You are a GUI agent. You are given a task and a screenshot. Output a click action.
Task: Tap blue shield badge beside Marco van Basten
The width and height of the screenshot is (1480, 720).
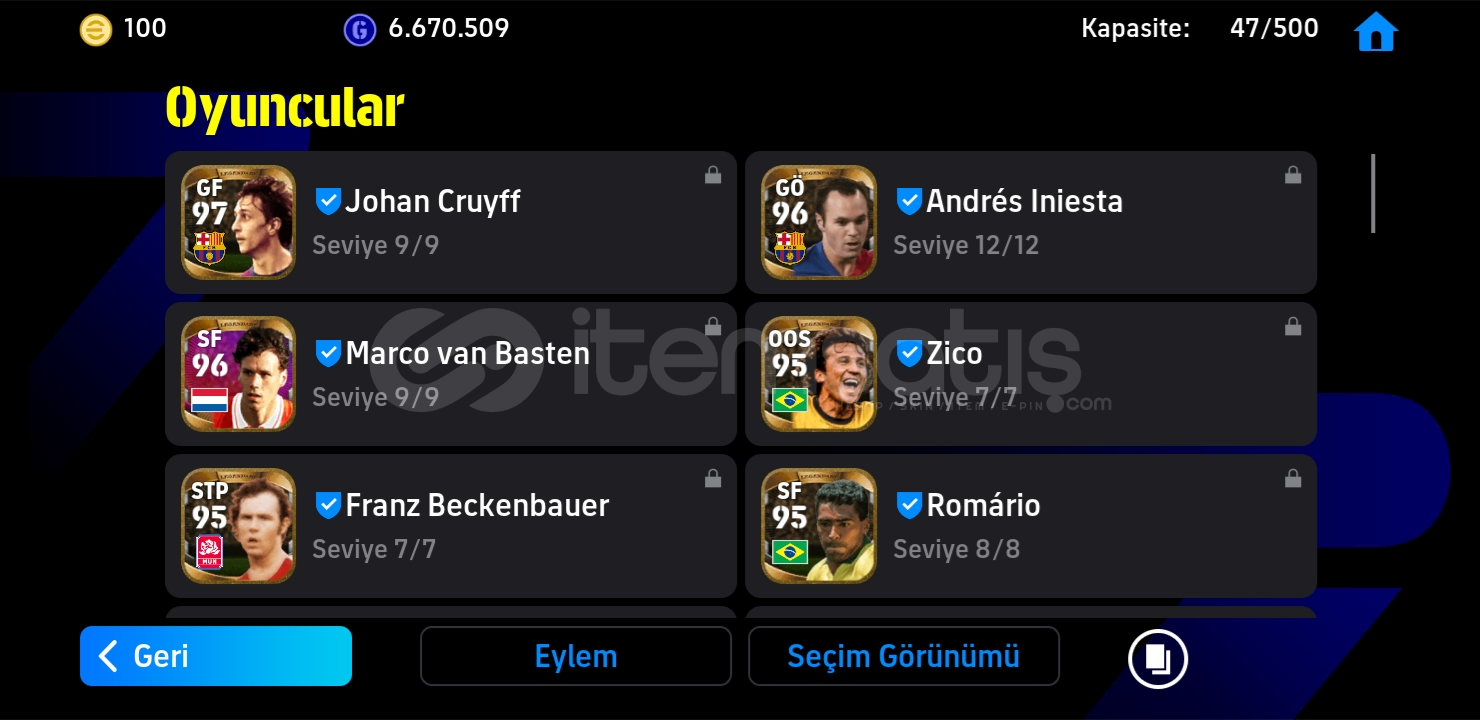[328, 353]
